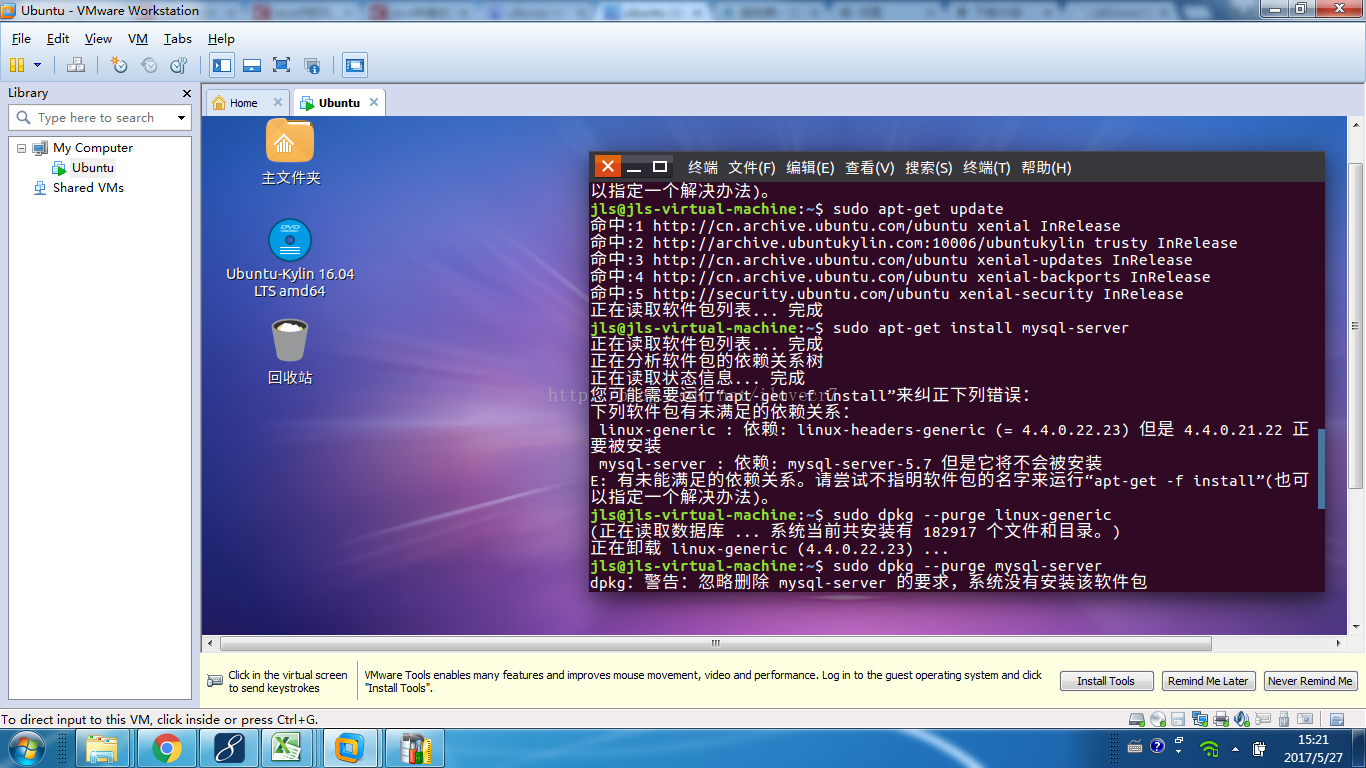Maximize the Ubuntu terminal window

660,167
